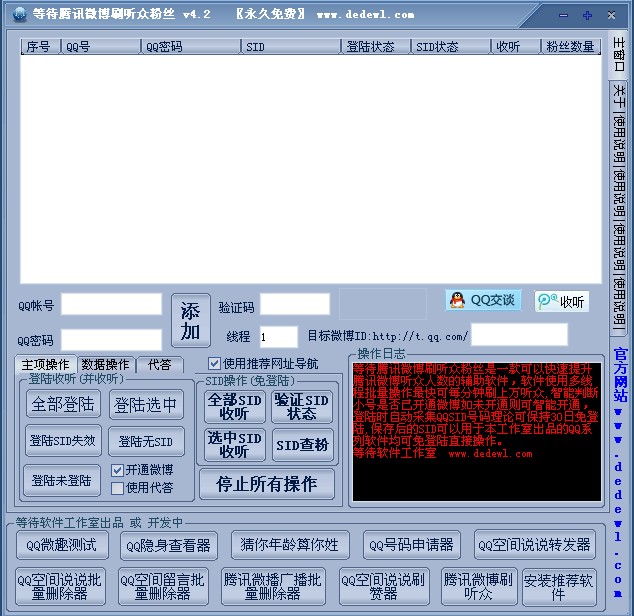Click the QQ penguin icon on QQ交谈 button
Screen dimensions: 634x616
(x=457, y=300)
